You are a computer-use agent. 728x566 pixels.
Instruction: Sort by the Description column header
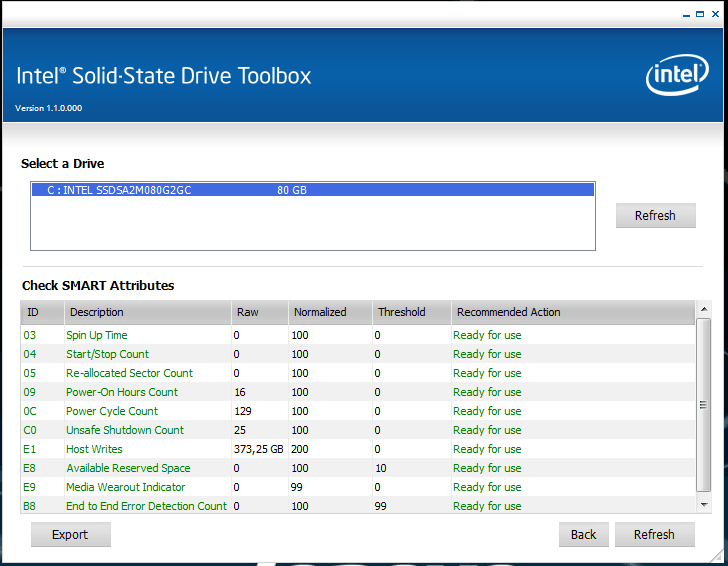coord(148,312)
